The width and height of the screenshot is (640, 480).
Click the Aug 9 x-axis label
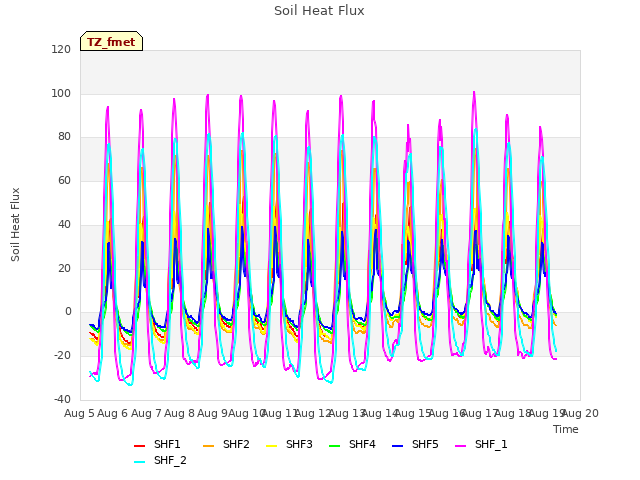213,413
